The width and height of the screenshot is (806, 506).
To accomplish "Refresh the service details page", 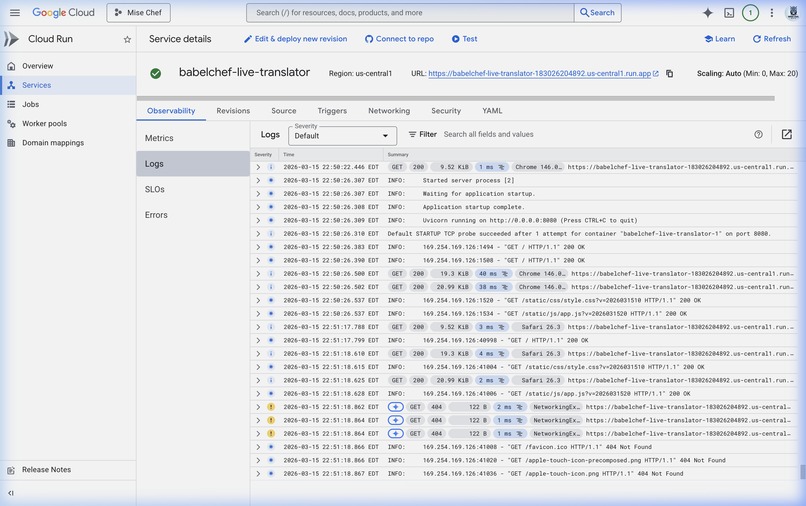I will click(772, 39).
